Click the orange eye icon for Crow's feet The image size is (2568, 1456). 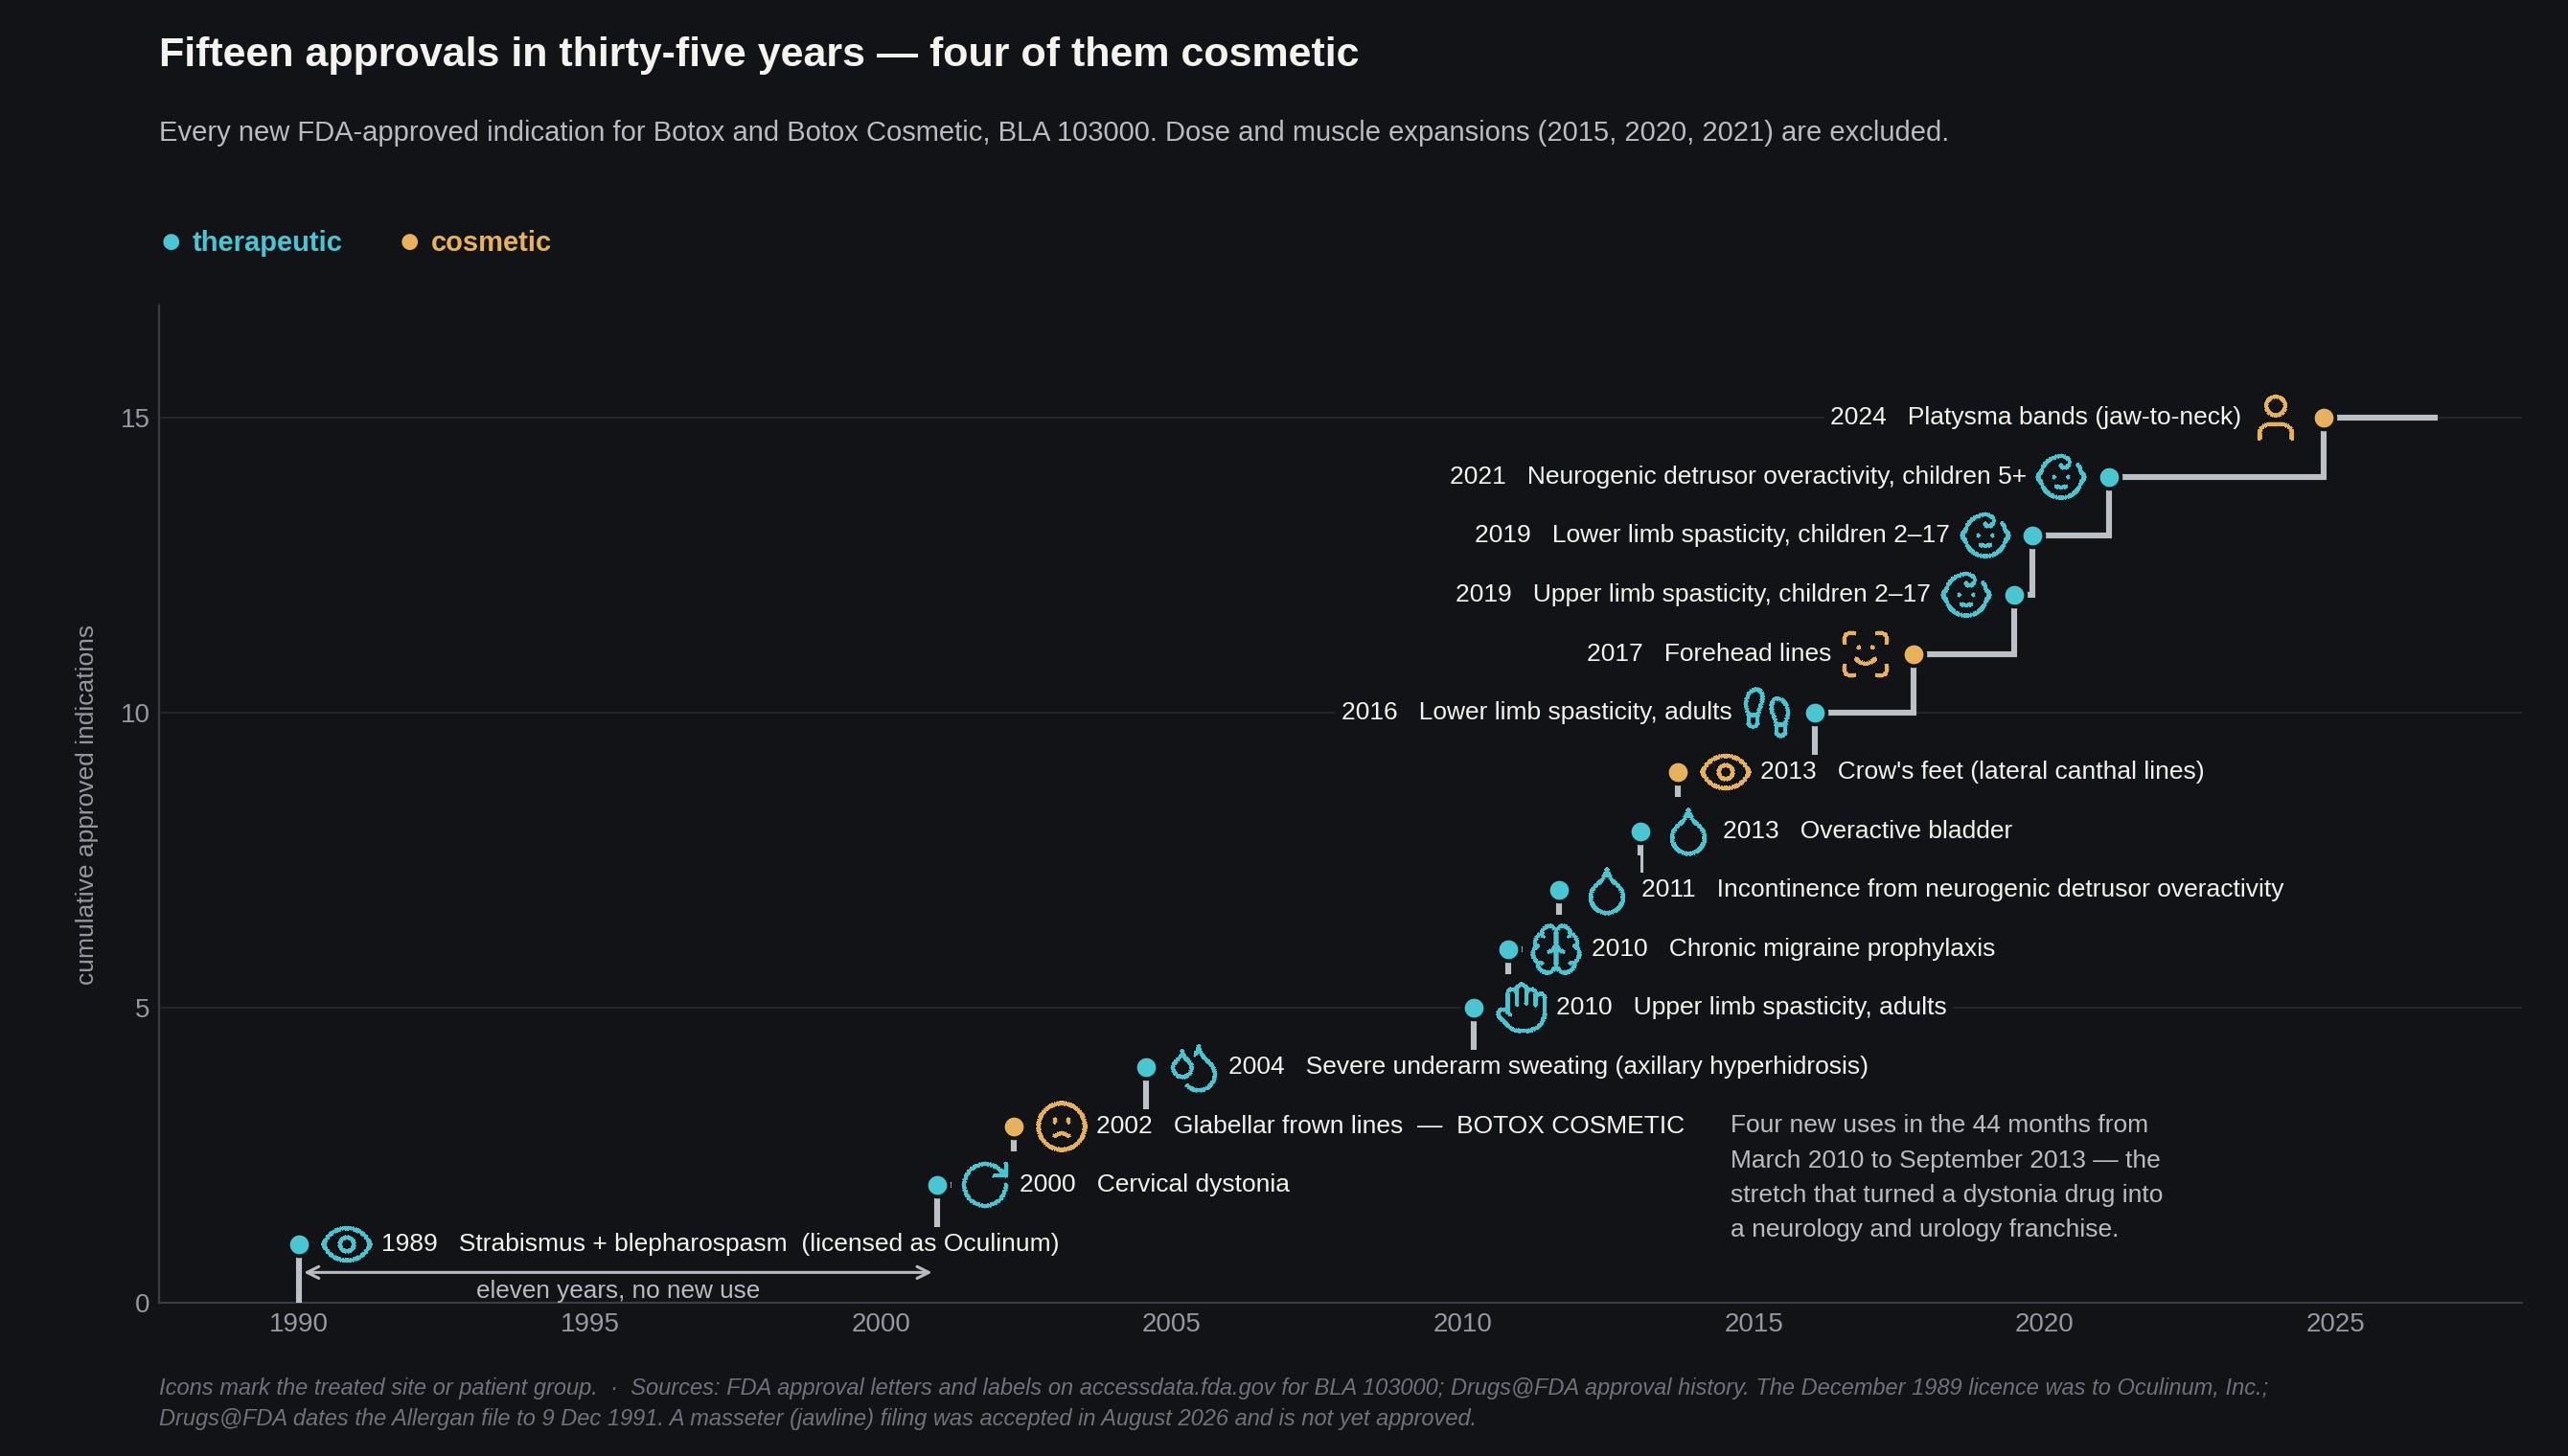click(x=1725, y=772)
